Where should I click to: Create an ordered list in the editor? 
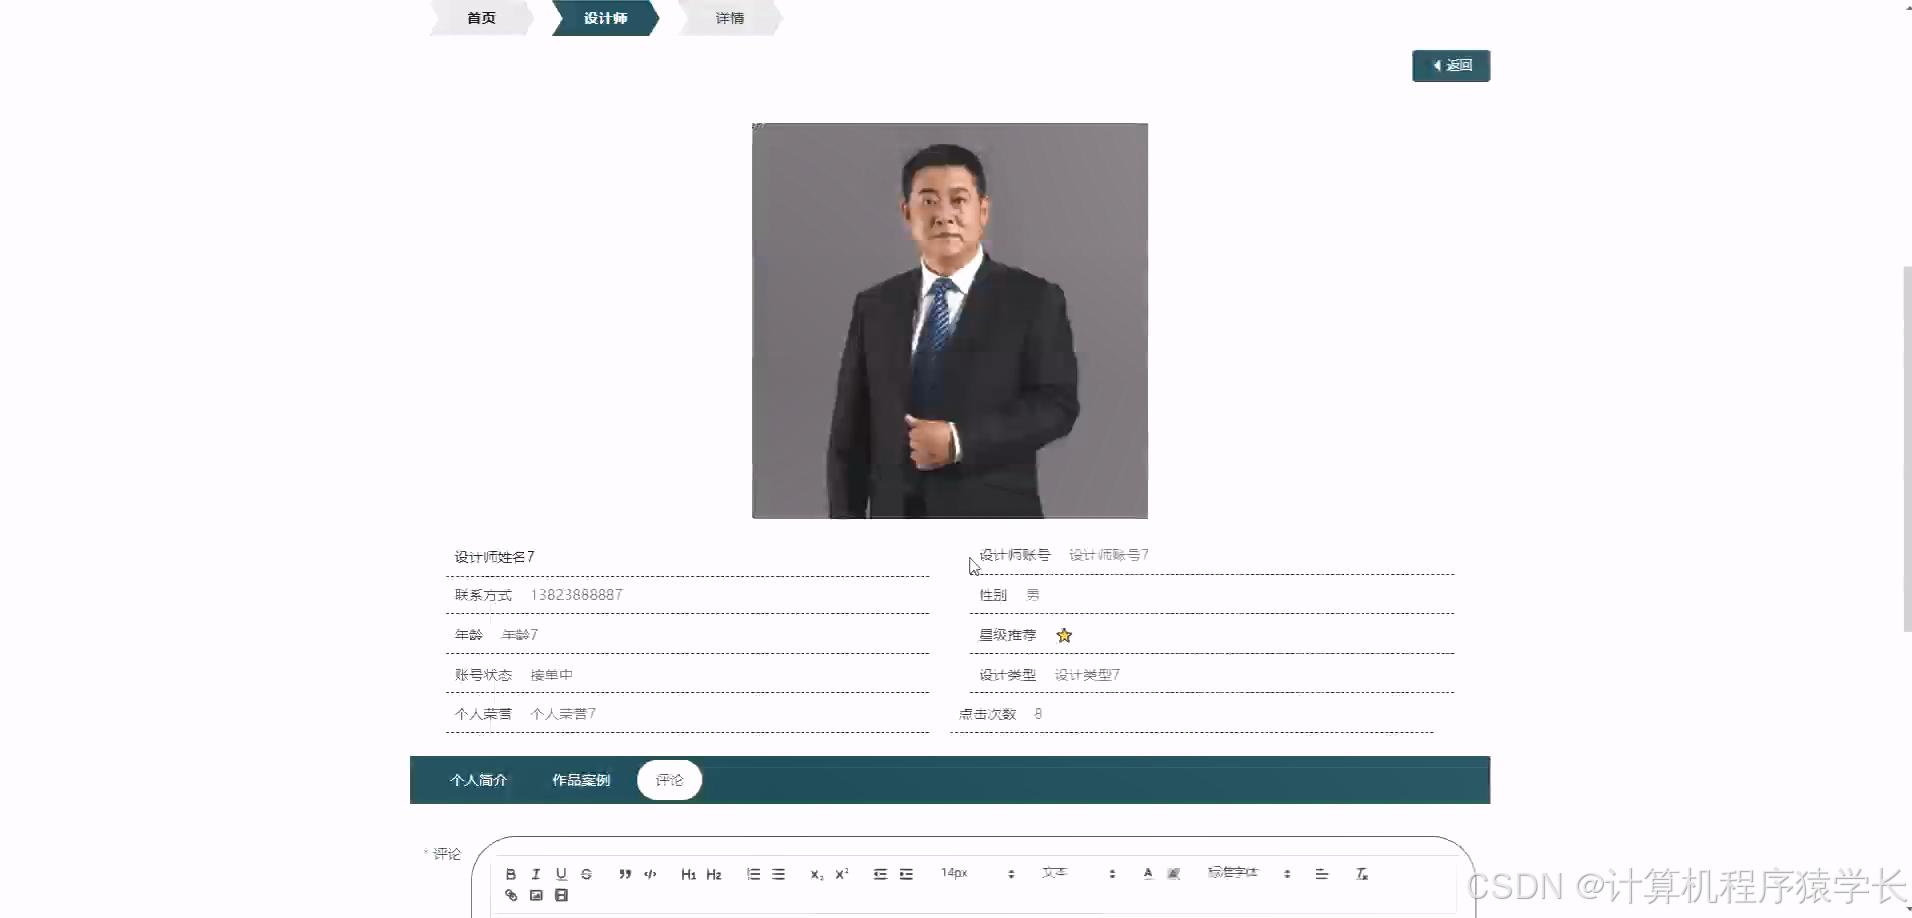(752, 873)
